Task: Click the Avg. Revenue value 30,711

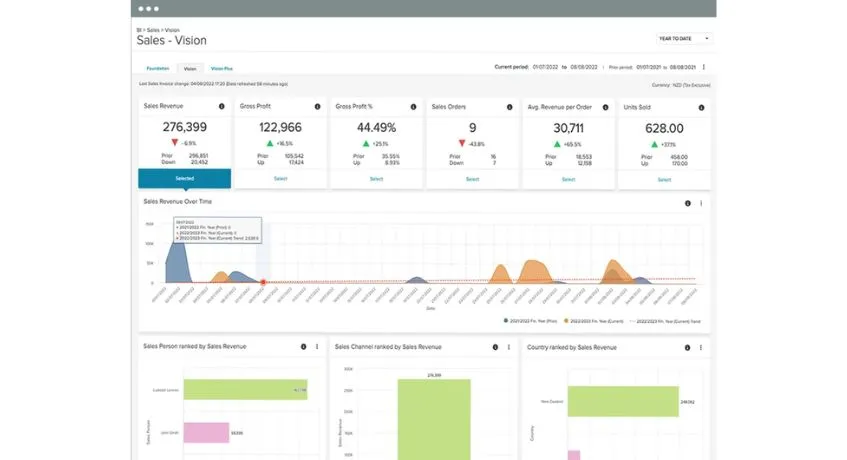Action: [568, 128]
